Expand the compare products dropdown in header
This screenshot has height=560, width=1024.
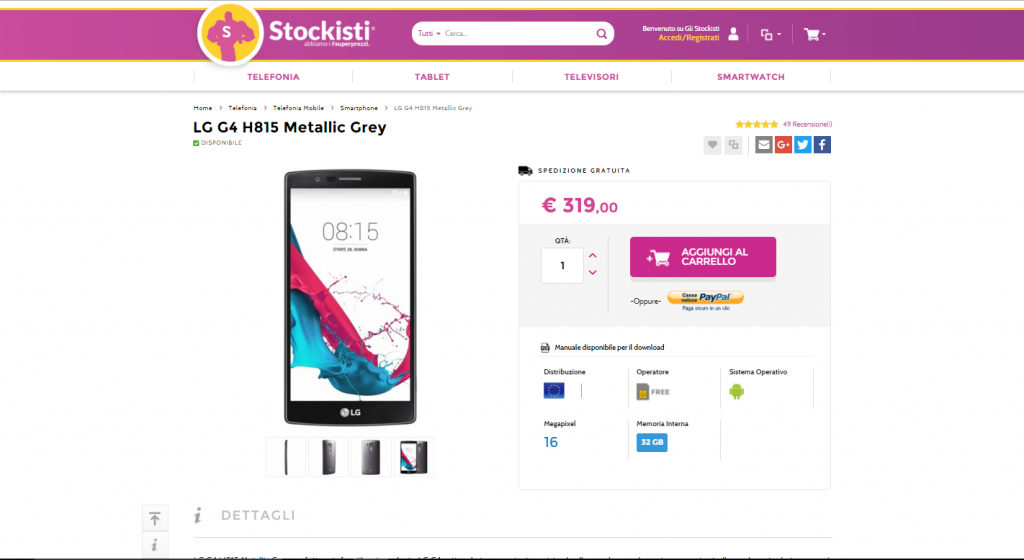[x=770, y=34]
